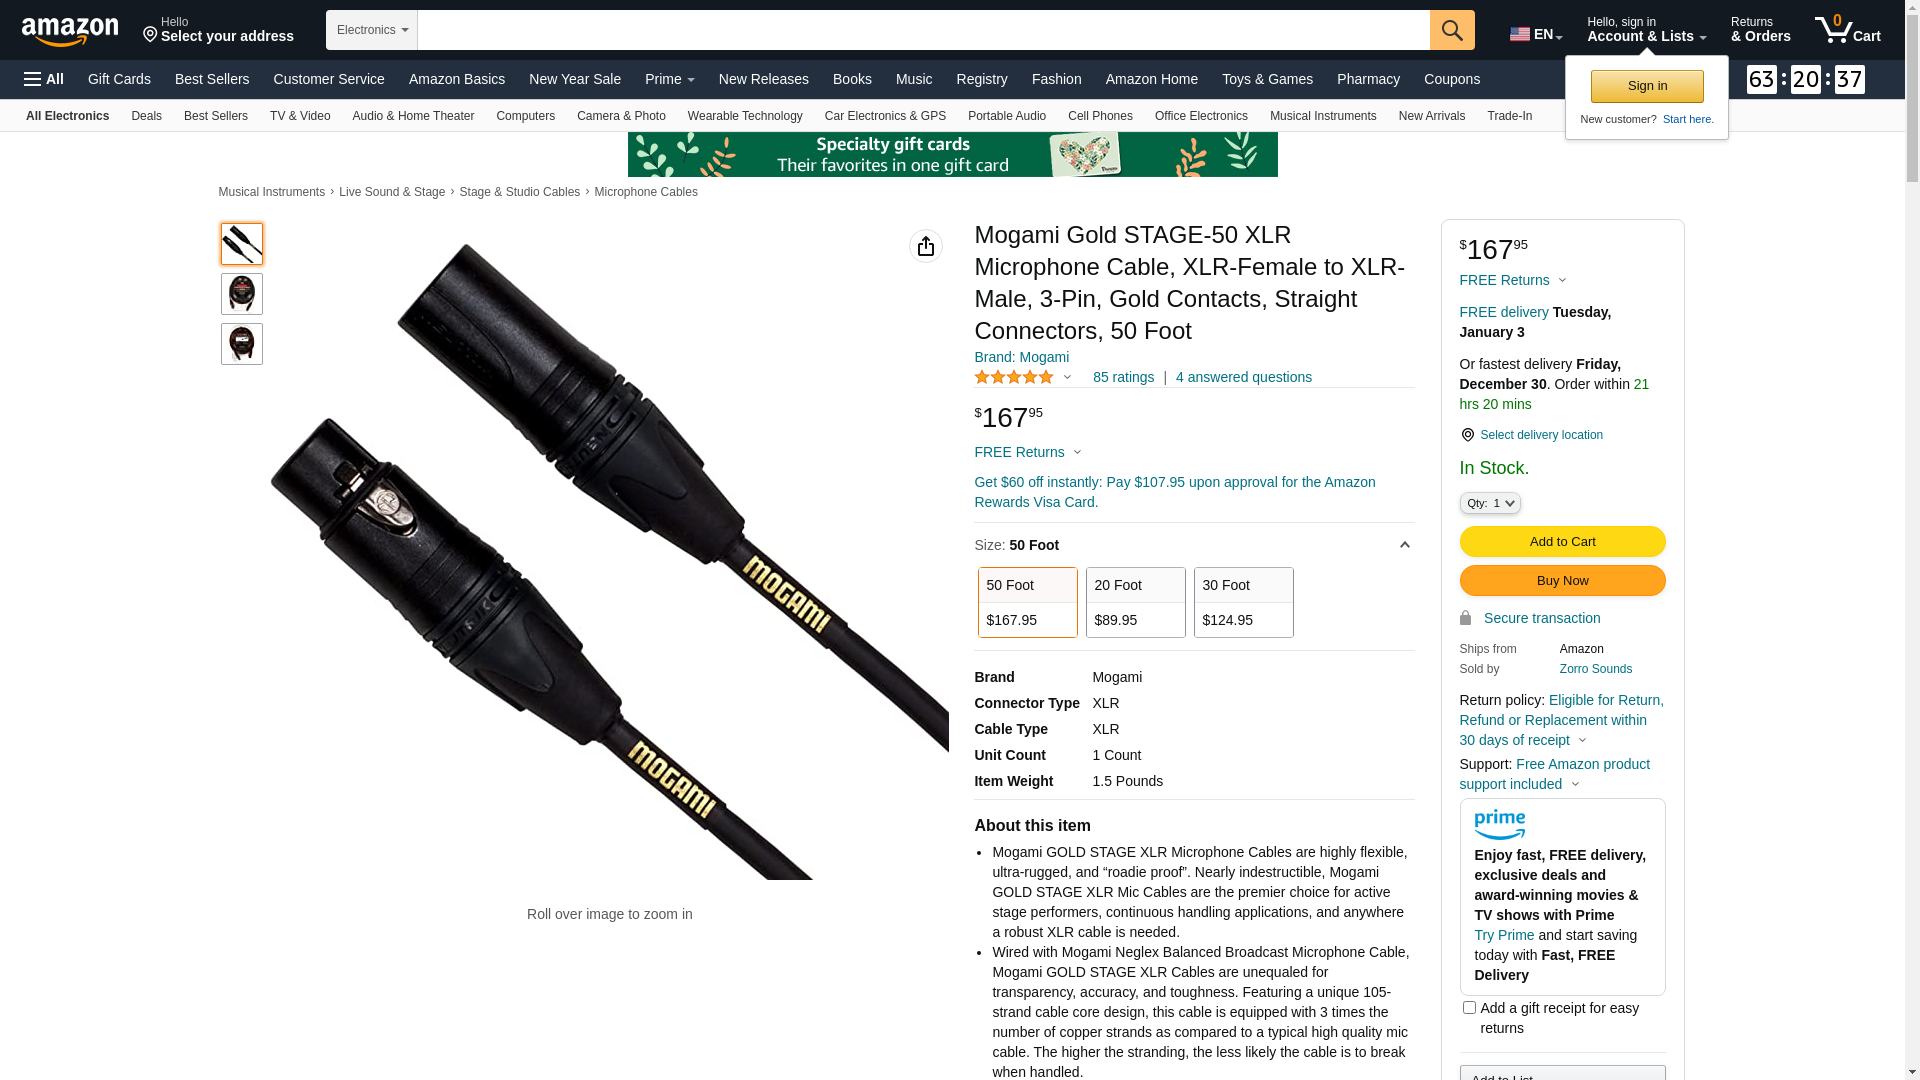The width and height of the screenshot is (1920, 1080).
Task: Click into the search input field
Action: point(923,30)
